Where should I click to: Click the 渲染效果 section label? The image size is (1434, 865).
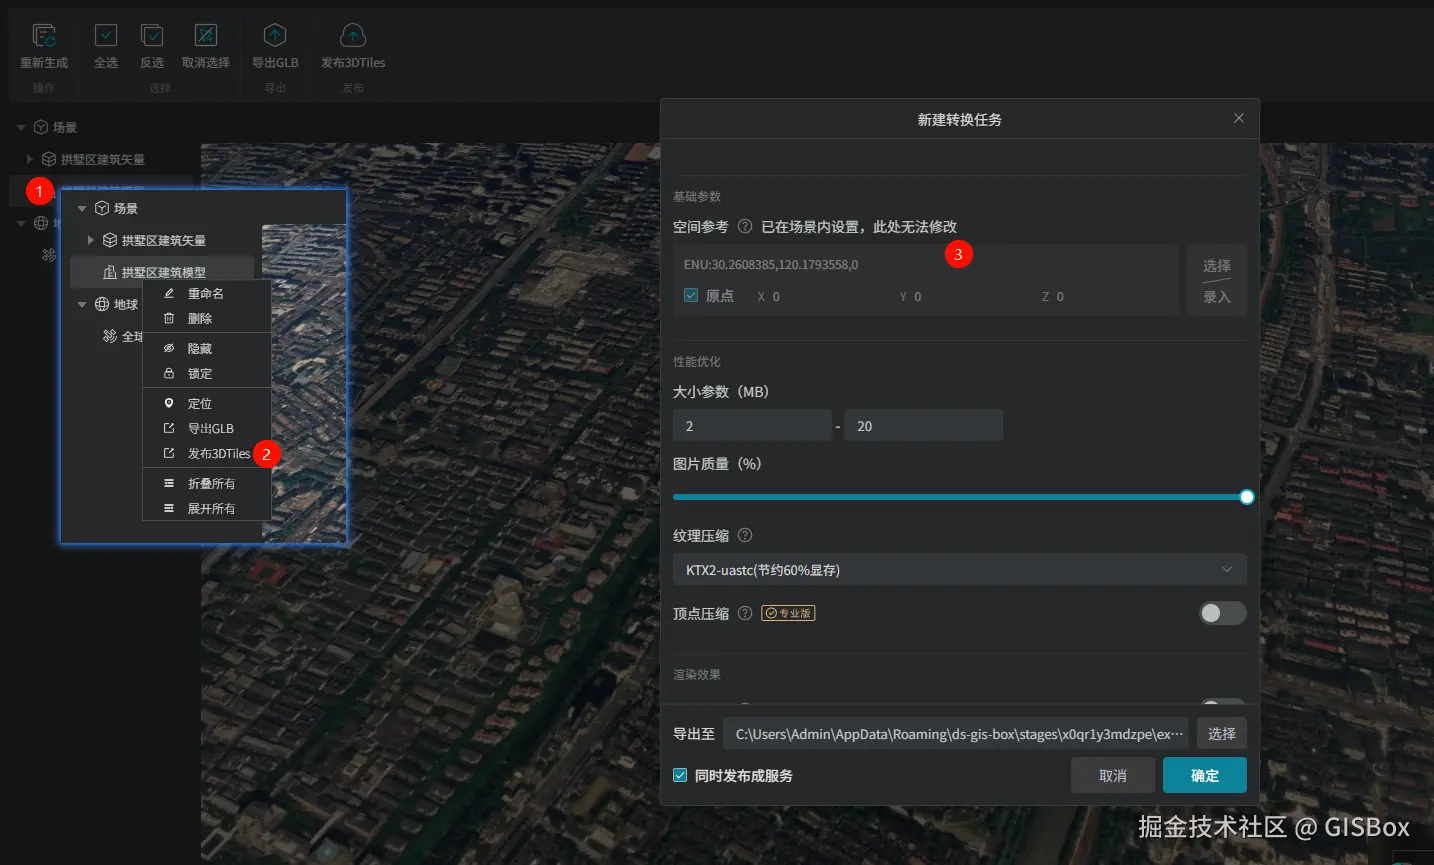697,674
